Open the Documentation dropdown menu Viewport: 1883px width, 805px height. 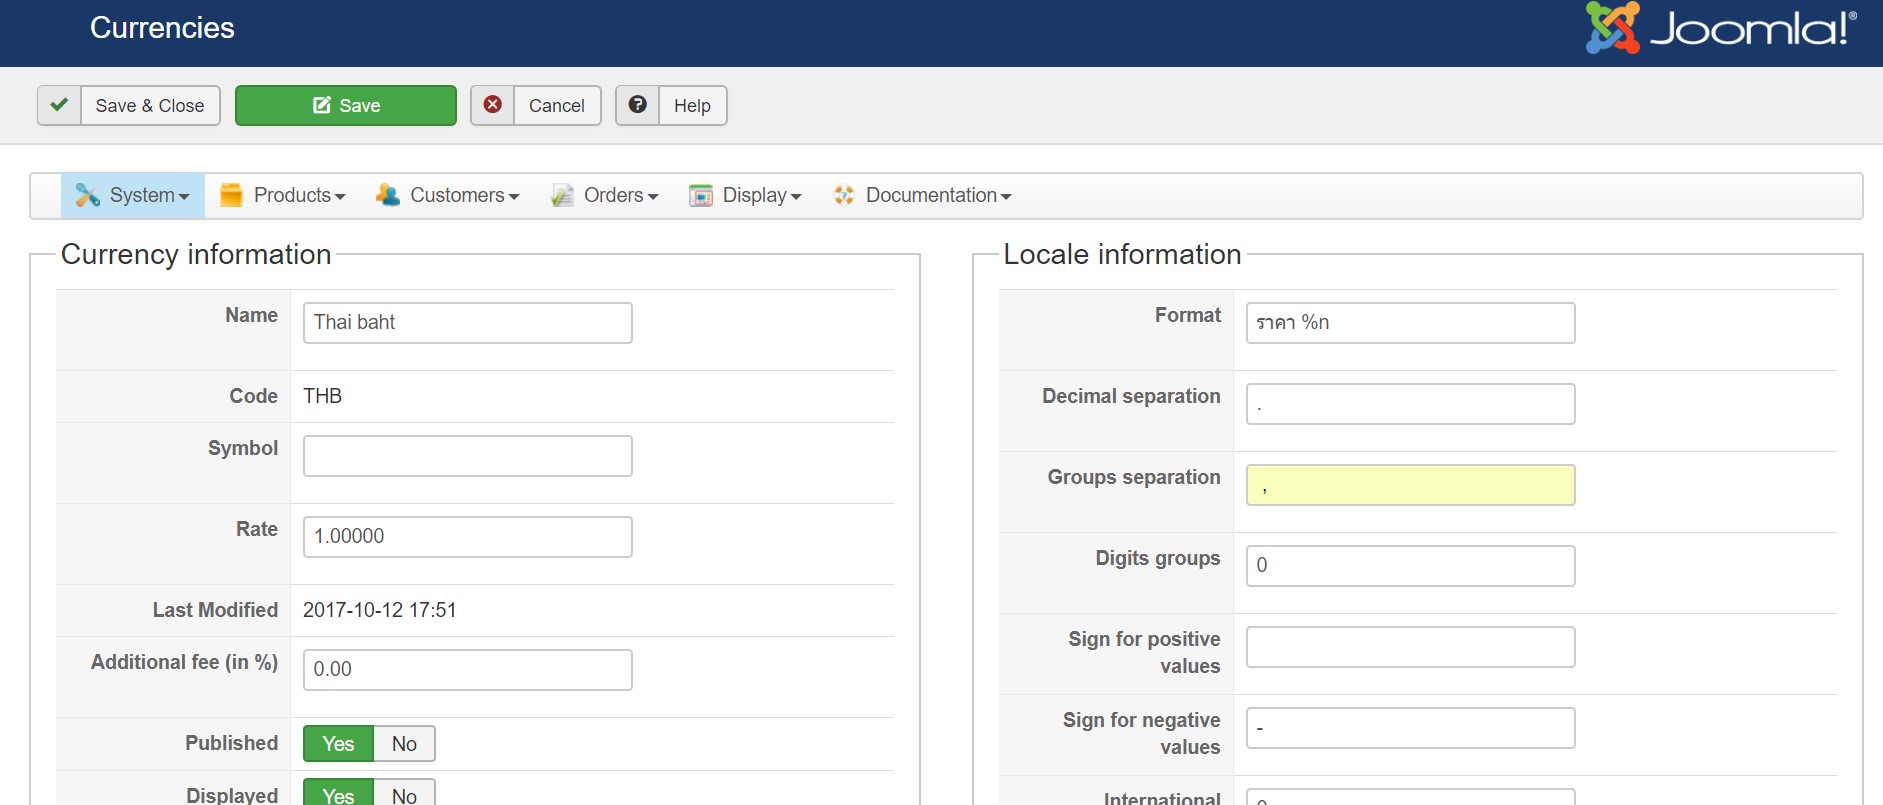(937, 196)
